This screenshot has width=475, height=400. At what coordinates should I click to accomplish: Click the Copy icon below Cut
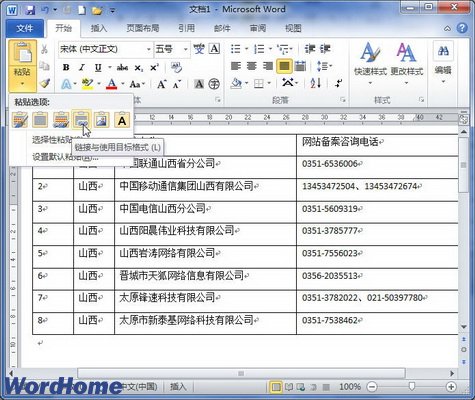(44, 66)
